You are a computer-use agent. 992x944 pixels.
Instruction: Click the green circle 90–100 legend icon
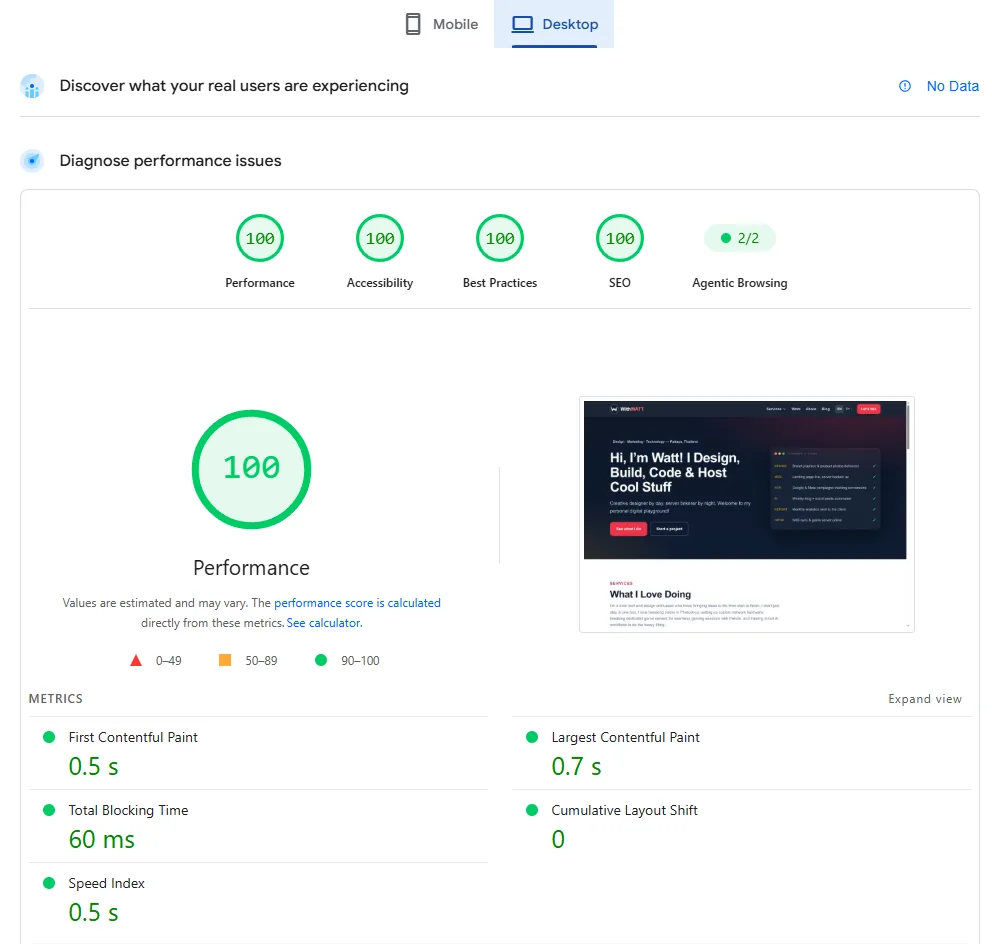(x=321, y=661)
